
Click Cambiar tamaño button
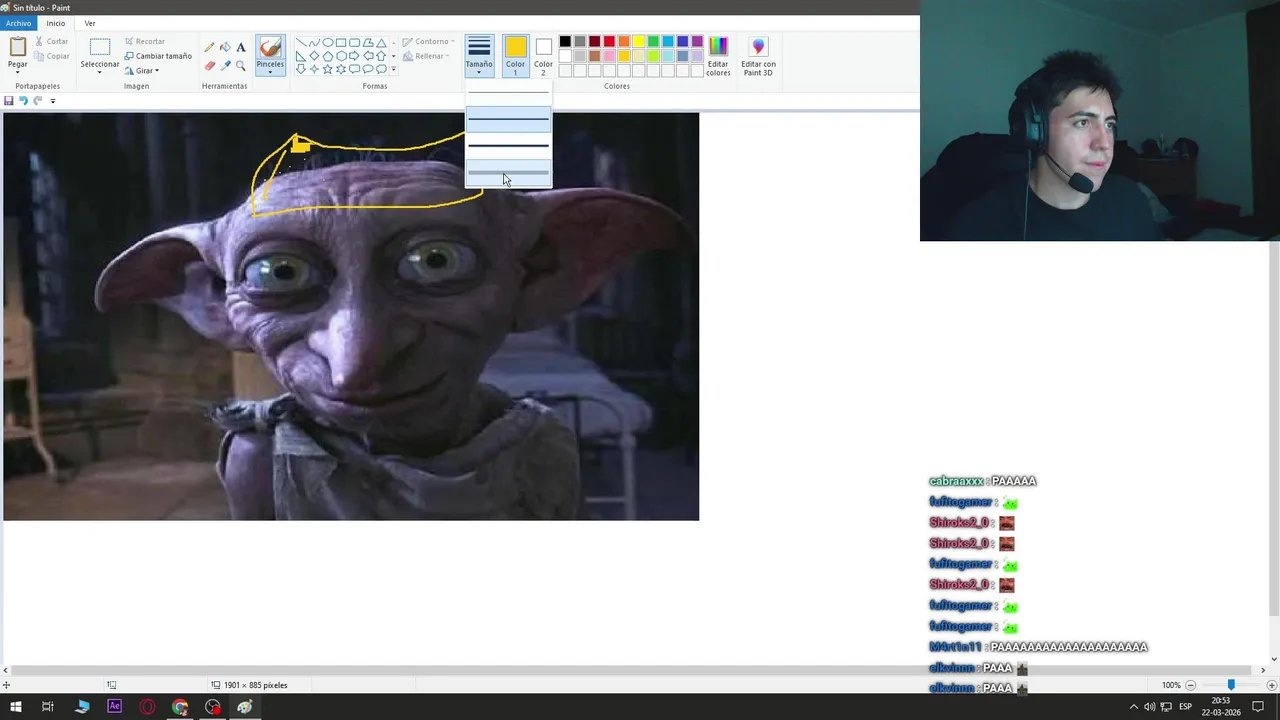pos(158,56)
